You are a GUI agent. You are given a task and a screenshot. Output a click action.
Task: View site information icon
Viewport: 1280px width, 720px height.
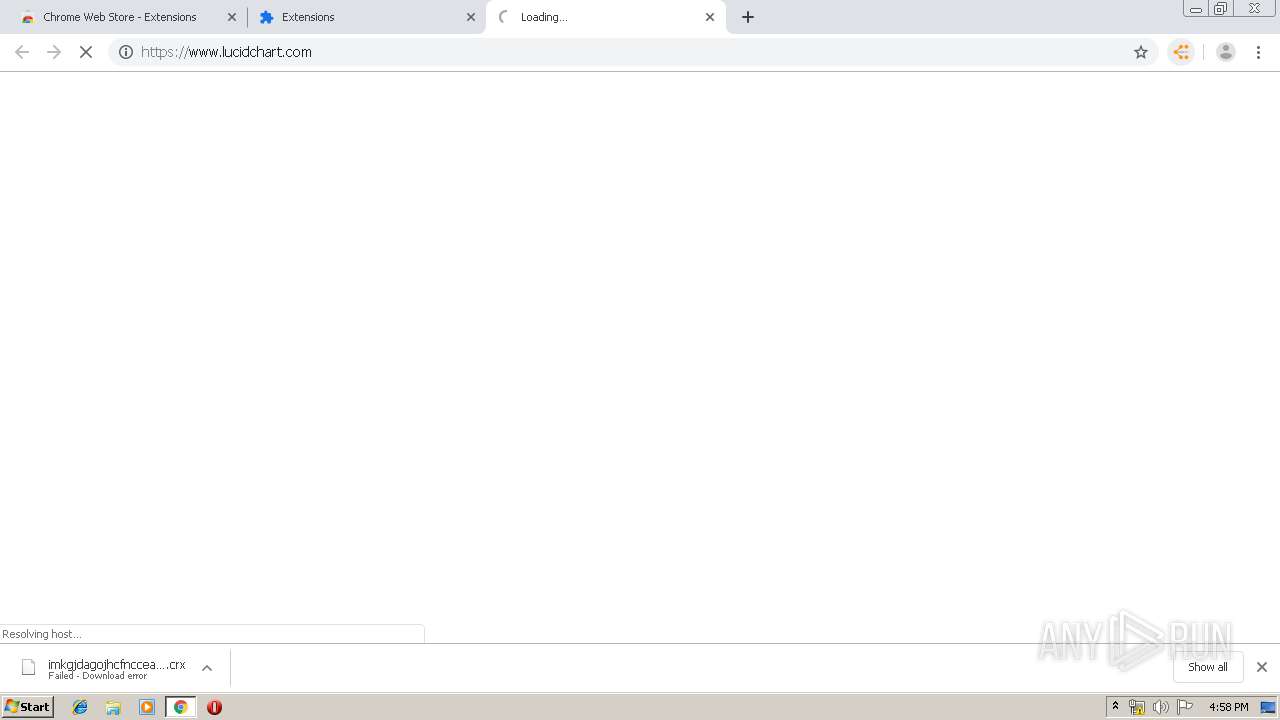point(126,52)
